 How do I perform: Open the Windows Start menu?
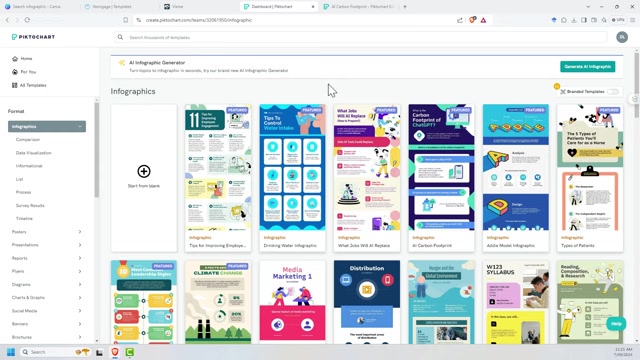11,352
